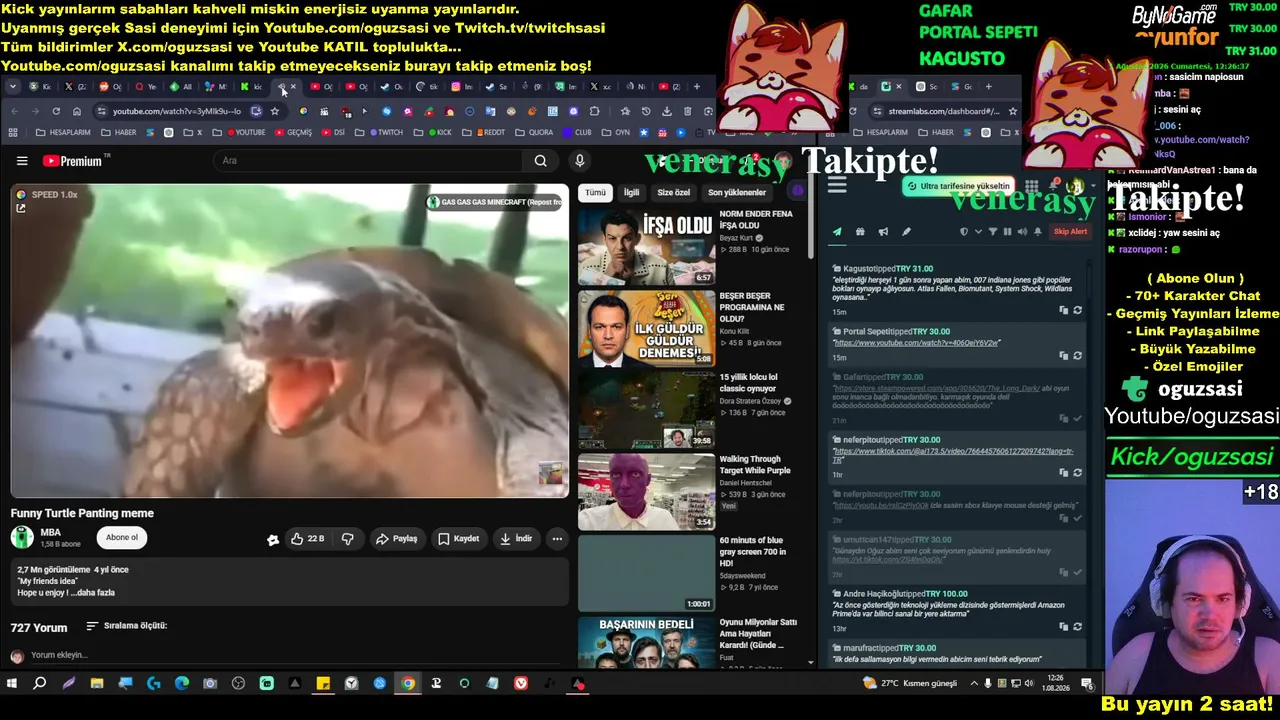Open the browser tab search chevron
Image resolution: width=1280 pixels, height=720 pixels.
(12, 87)
